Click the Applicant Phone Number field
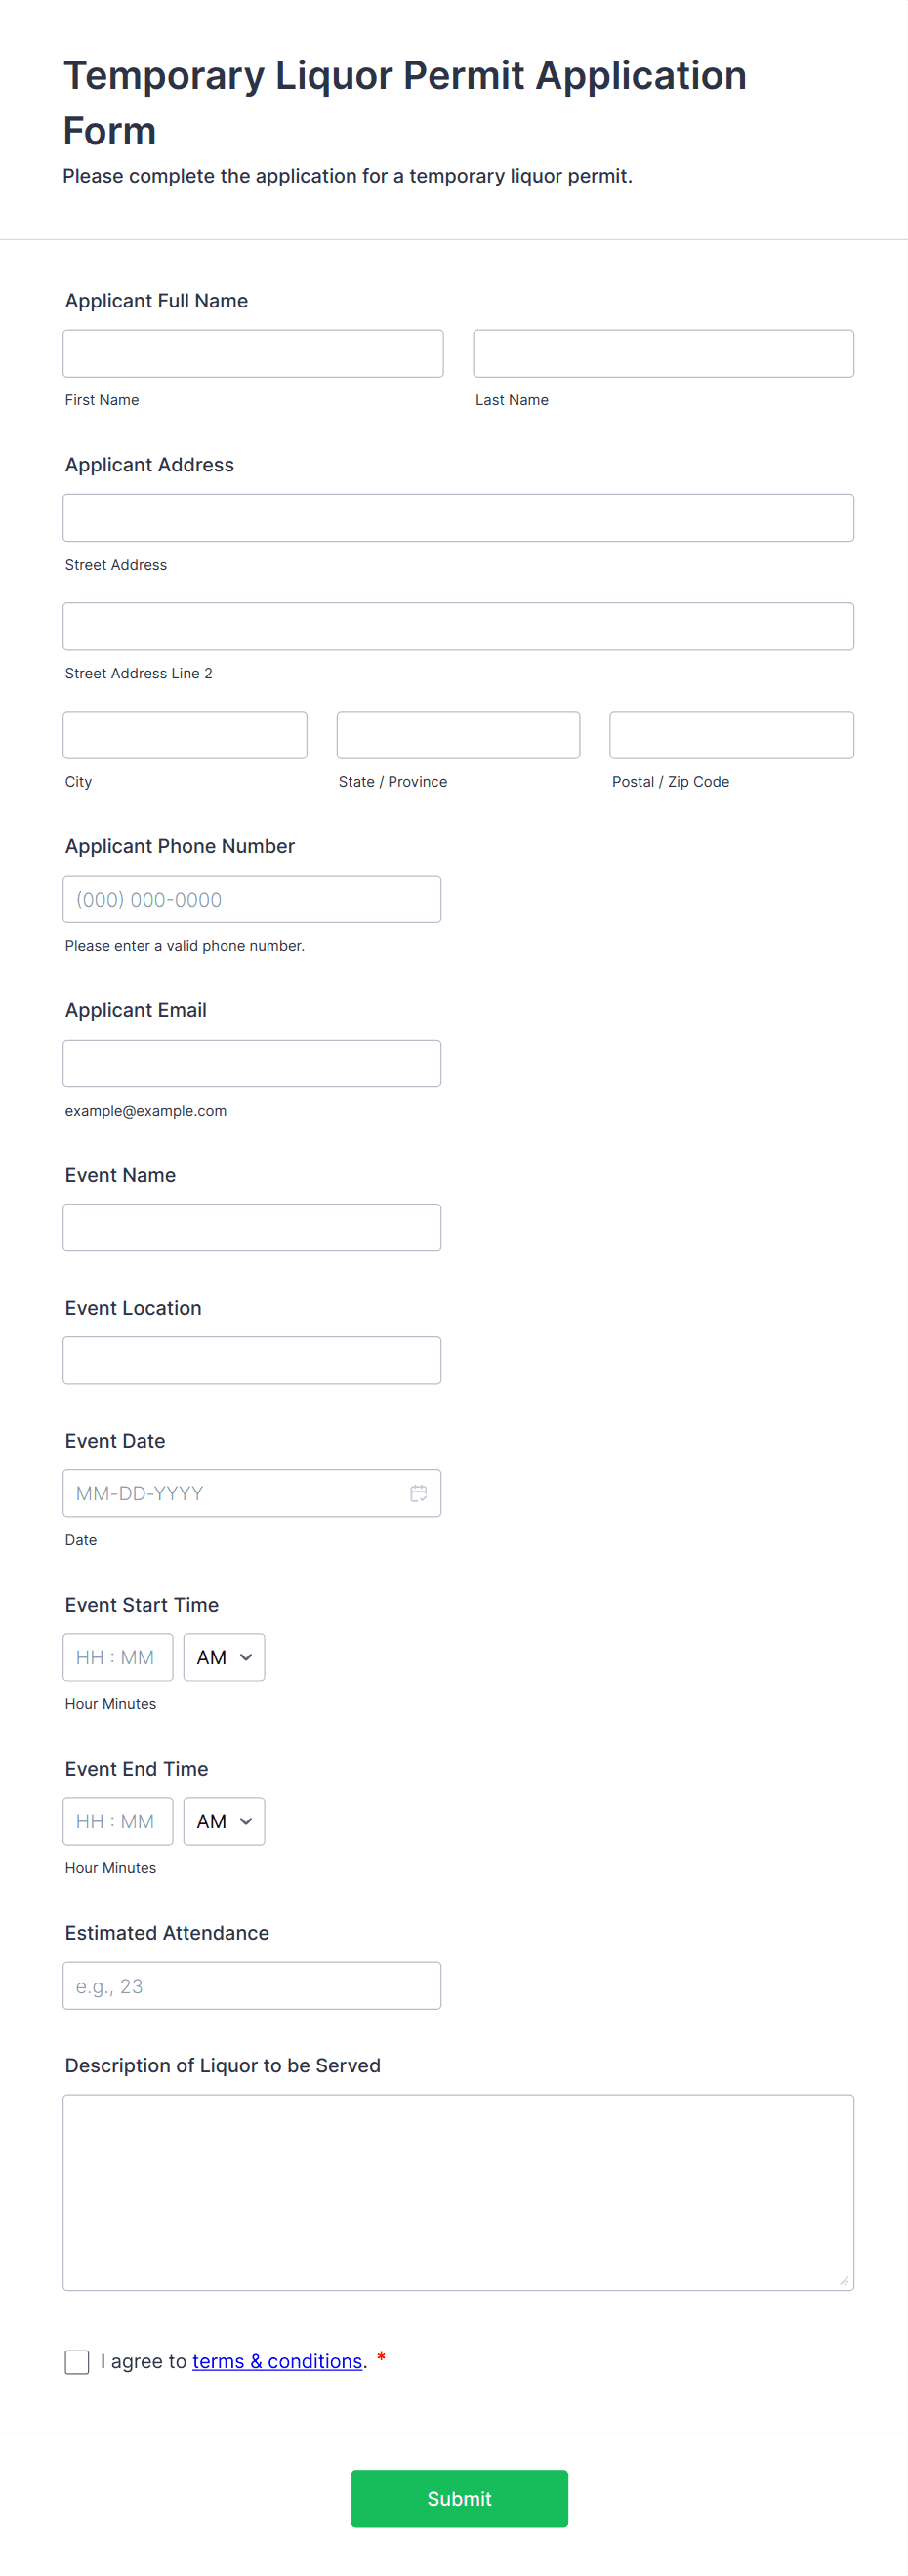 [252, 898]
